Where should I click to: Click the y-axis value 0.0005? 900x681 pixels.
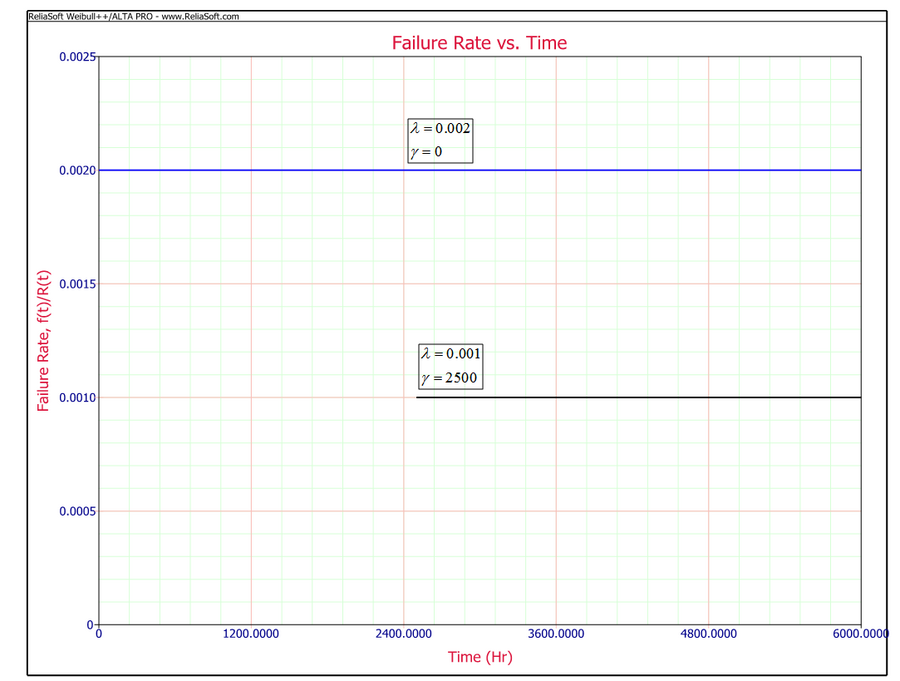77,512
